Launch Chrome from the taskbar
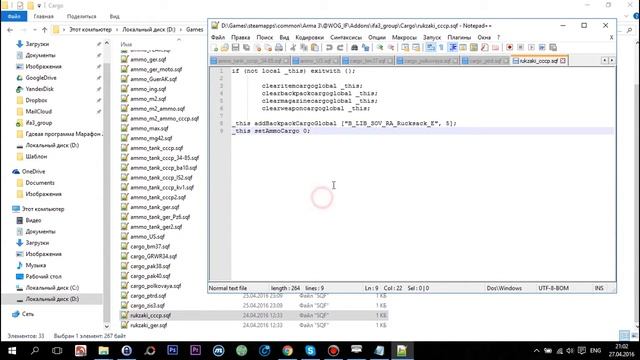Viewport: 640px width, 360px height. [287, 351]
